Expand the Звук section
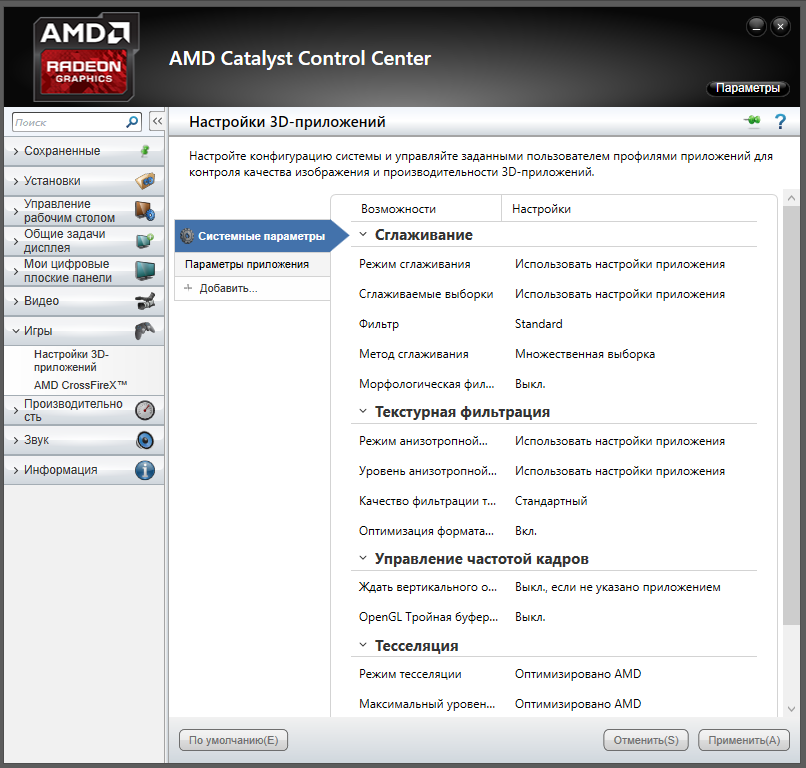 [15, 440]
